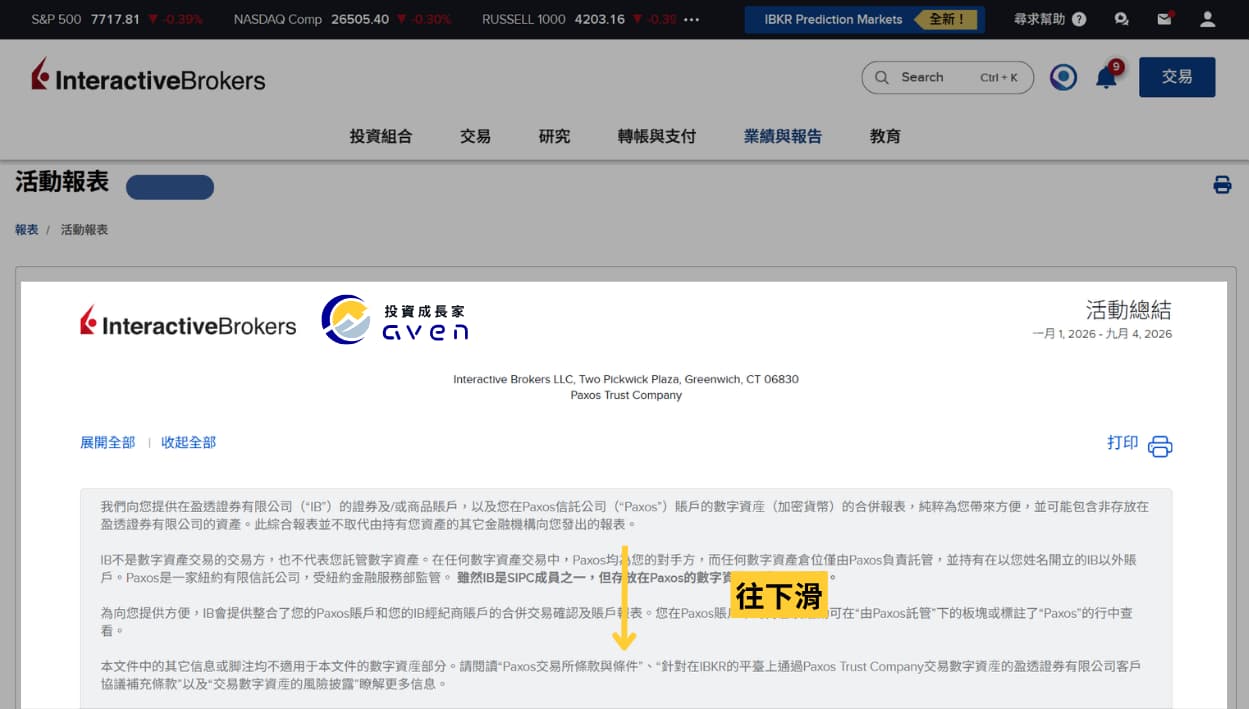Click the 報表 breadcrumb link
Screen dimensions: 1250x709
(27, 229)
